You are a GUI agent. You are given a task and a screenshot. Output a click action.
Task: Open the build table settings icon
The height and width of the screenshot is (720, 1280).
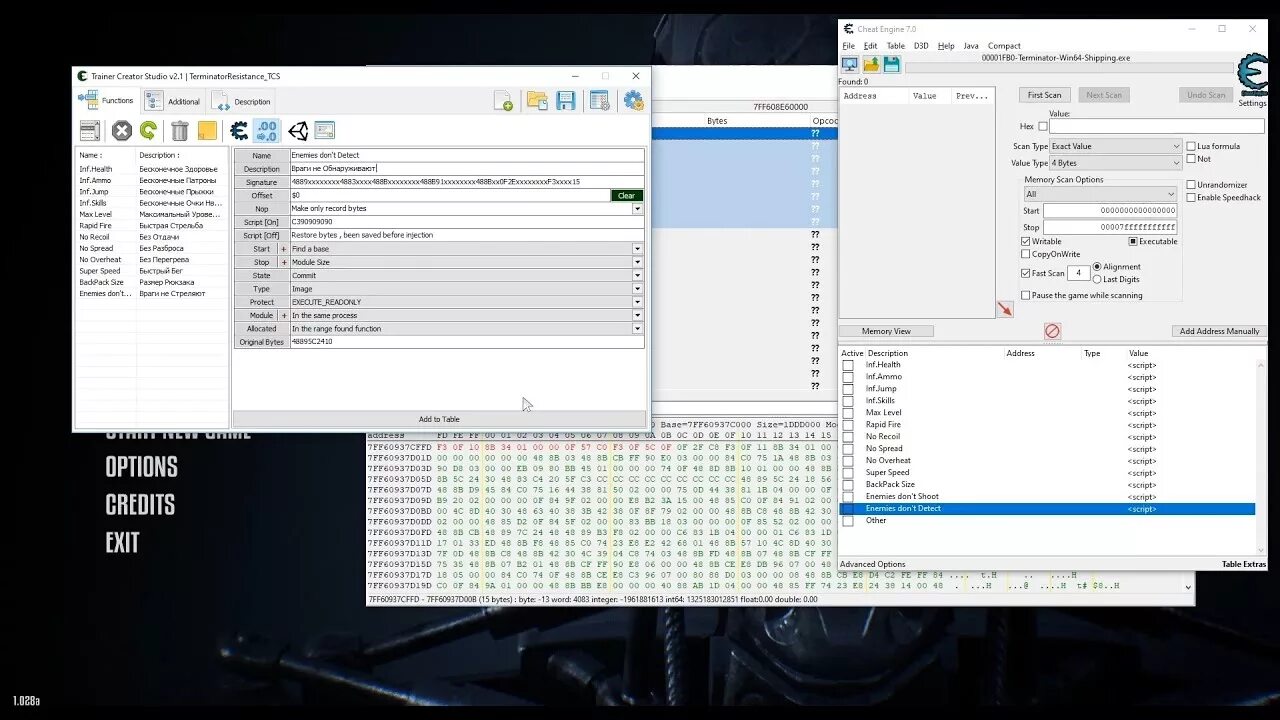(599, 101)
